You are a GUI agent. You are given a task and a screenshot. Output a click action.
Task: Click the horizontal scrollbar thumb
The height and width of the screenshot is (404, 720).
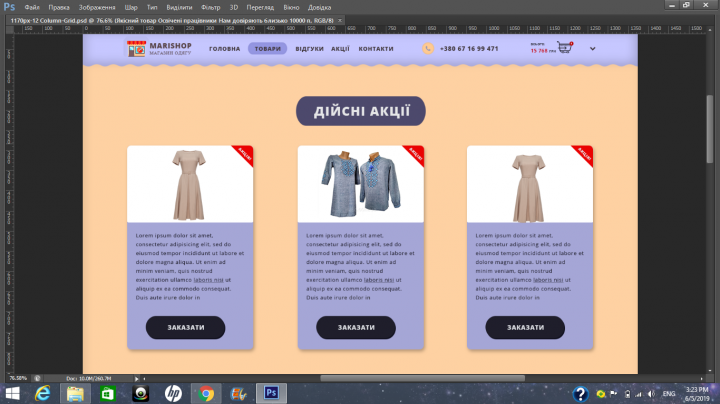[x=422, y=378]
